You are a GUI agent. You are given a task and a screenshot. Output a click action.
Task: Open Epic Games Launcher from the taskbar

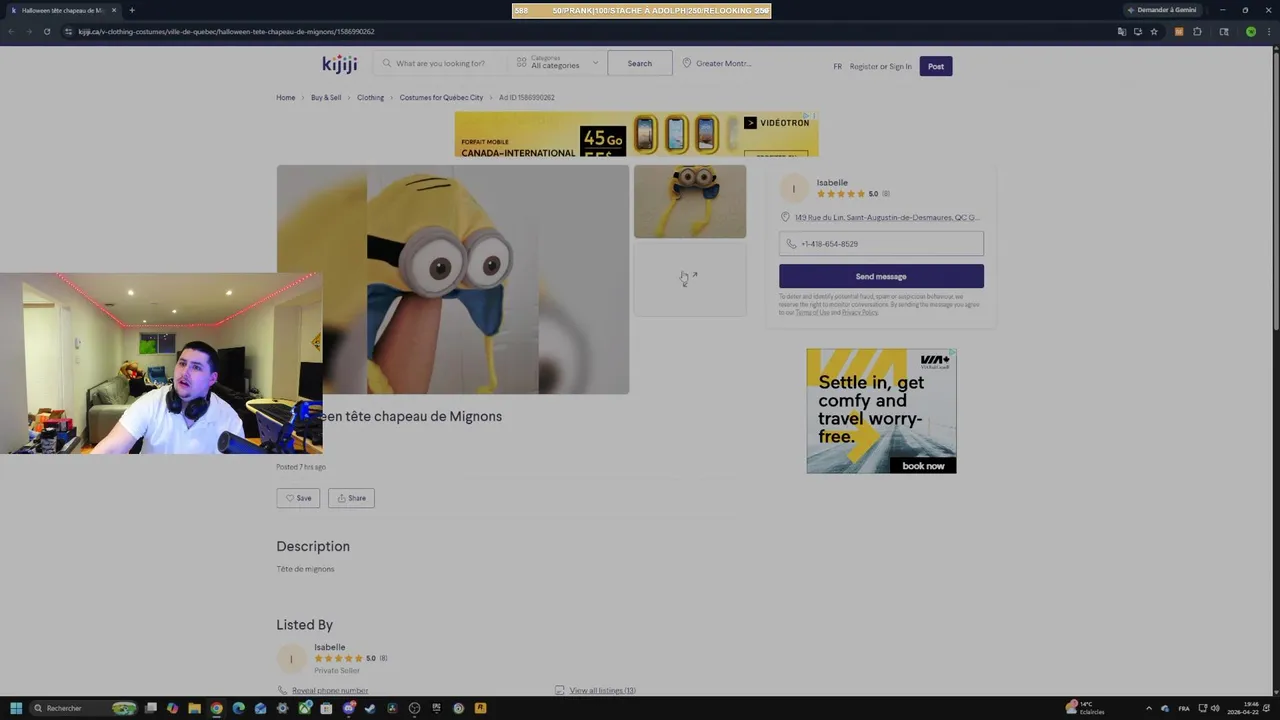pyautogui.click(x=436, y=708)
